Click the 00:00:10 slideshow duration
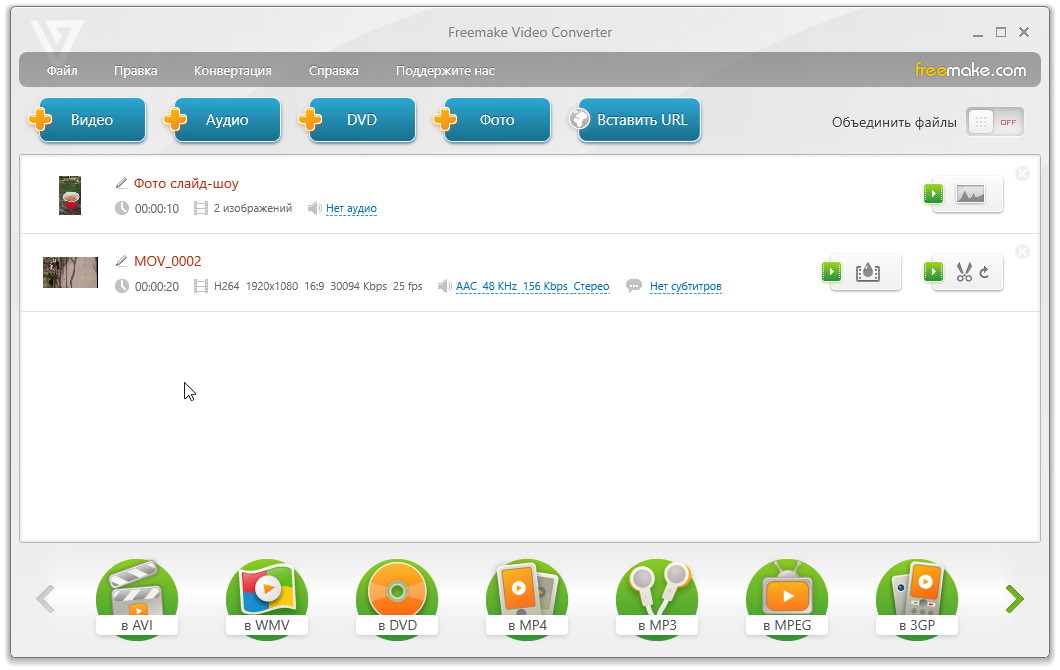1060x670 pixels. click(x=157, y=209)
